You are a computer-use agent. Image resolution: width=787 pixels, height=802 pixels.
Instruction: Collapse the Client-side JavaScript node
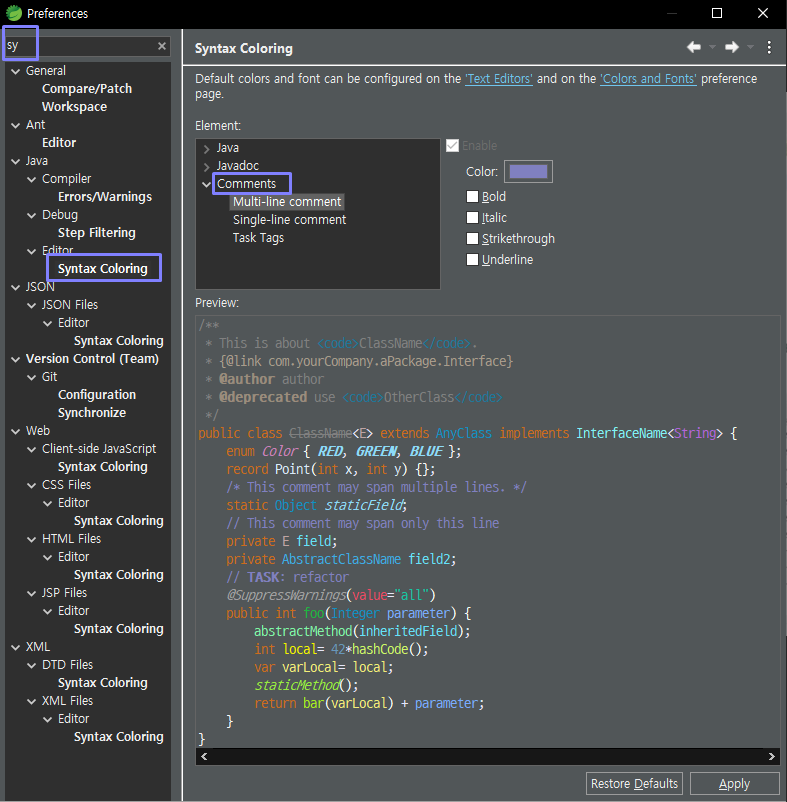click(32, 450)
